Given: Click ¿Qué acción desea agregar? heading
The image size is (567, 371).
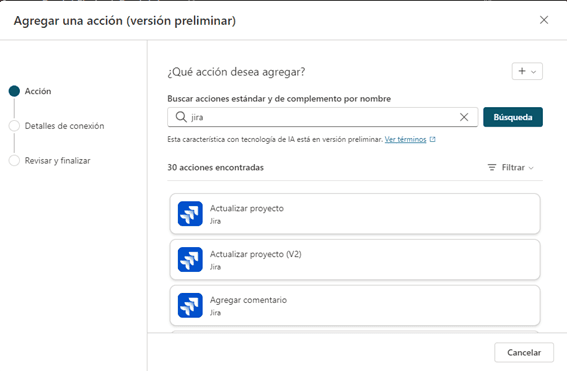Looking at the screenshot, I should click(236, 72).
